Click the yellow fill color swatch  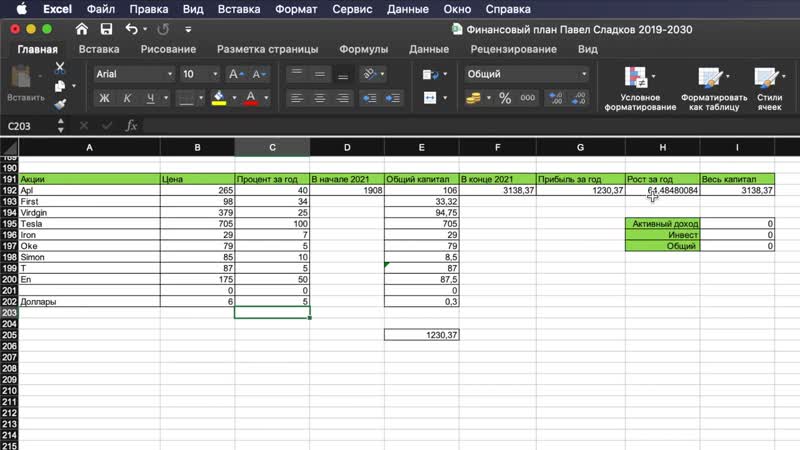pos(219,98)
